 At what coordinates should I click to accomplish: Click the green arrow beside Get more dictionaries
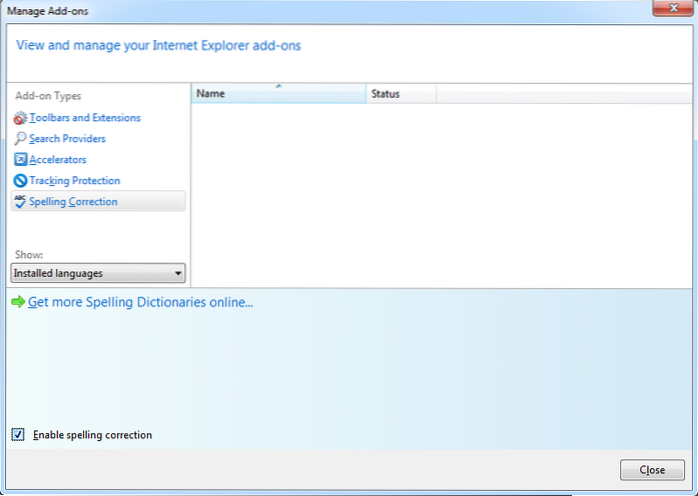[18, 302]
